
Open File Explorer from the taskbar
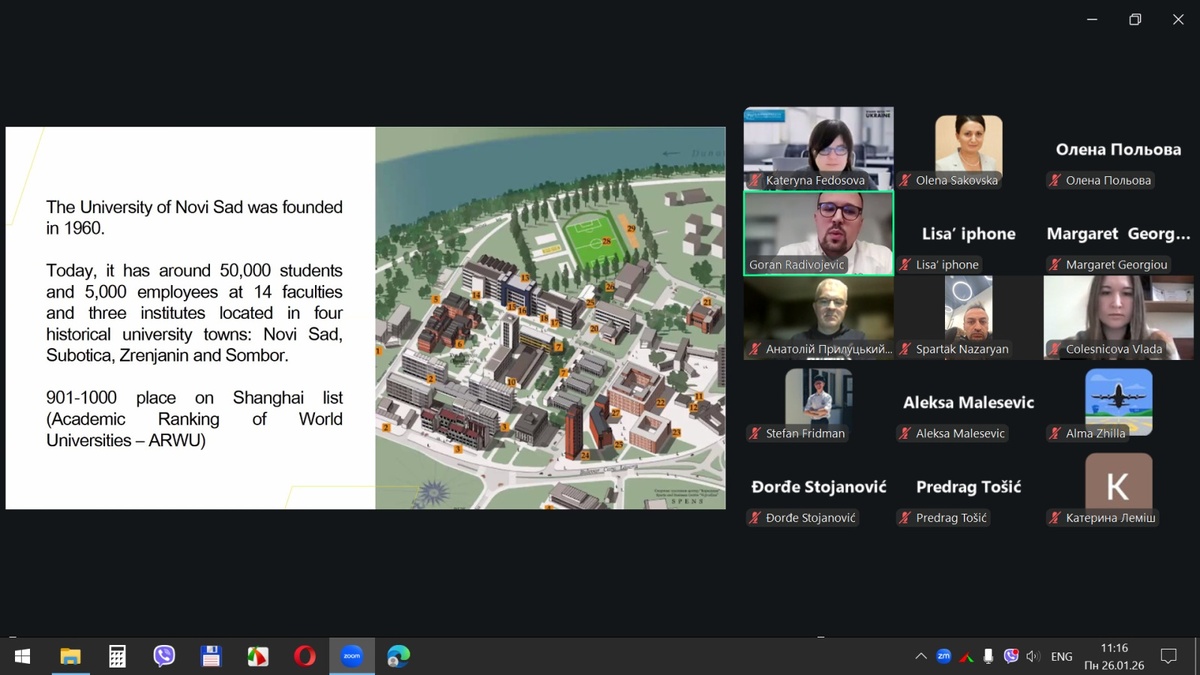(70, 656)
